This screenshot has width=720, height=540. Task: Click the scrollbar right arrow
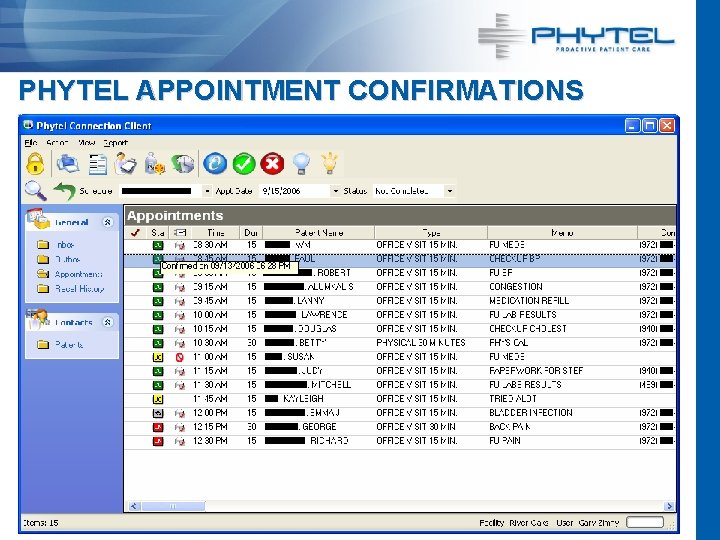click(669, 506)
